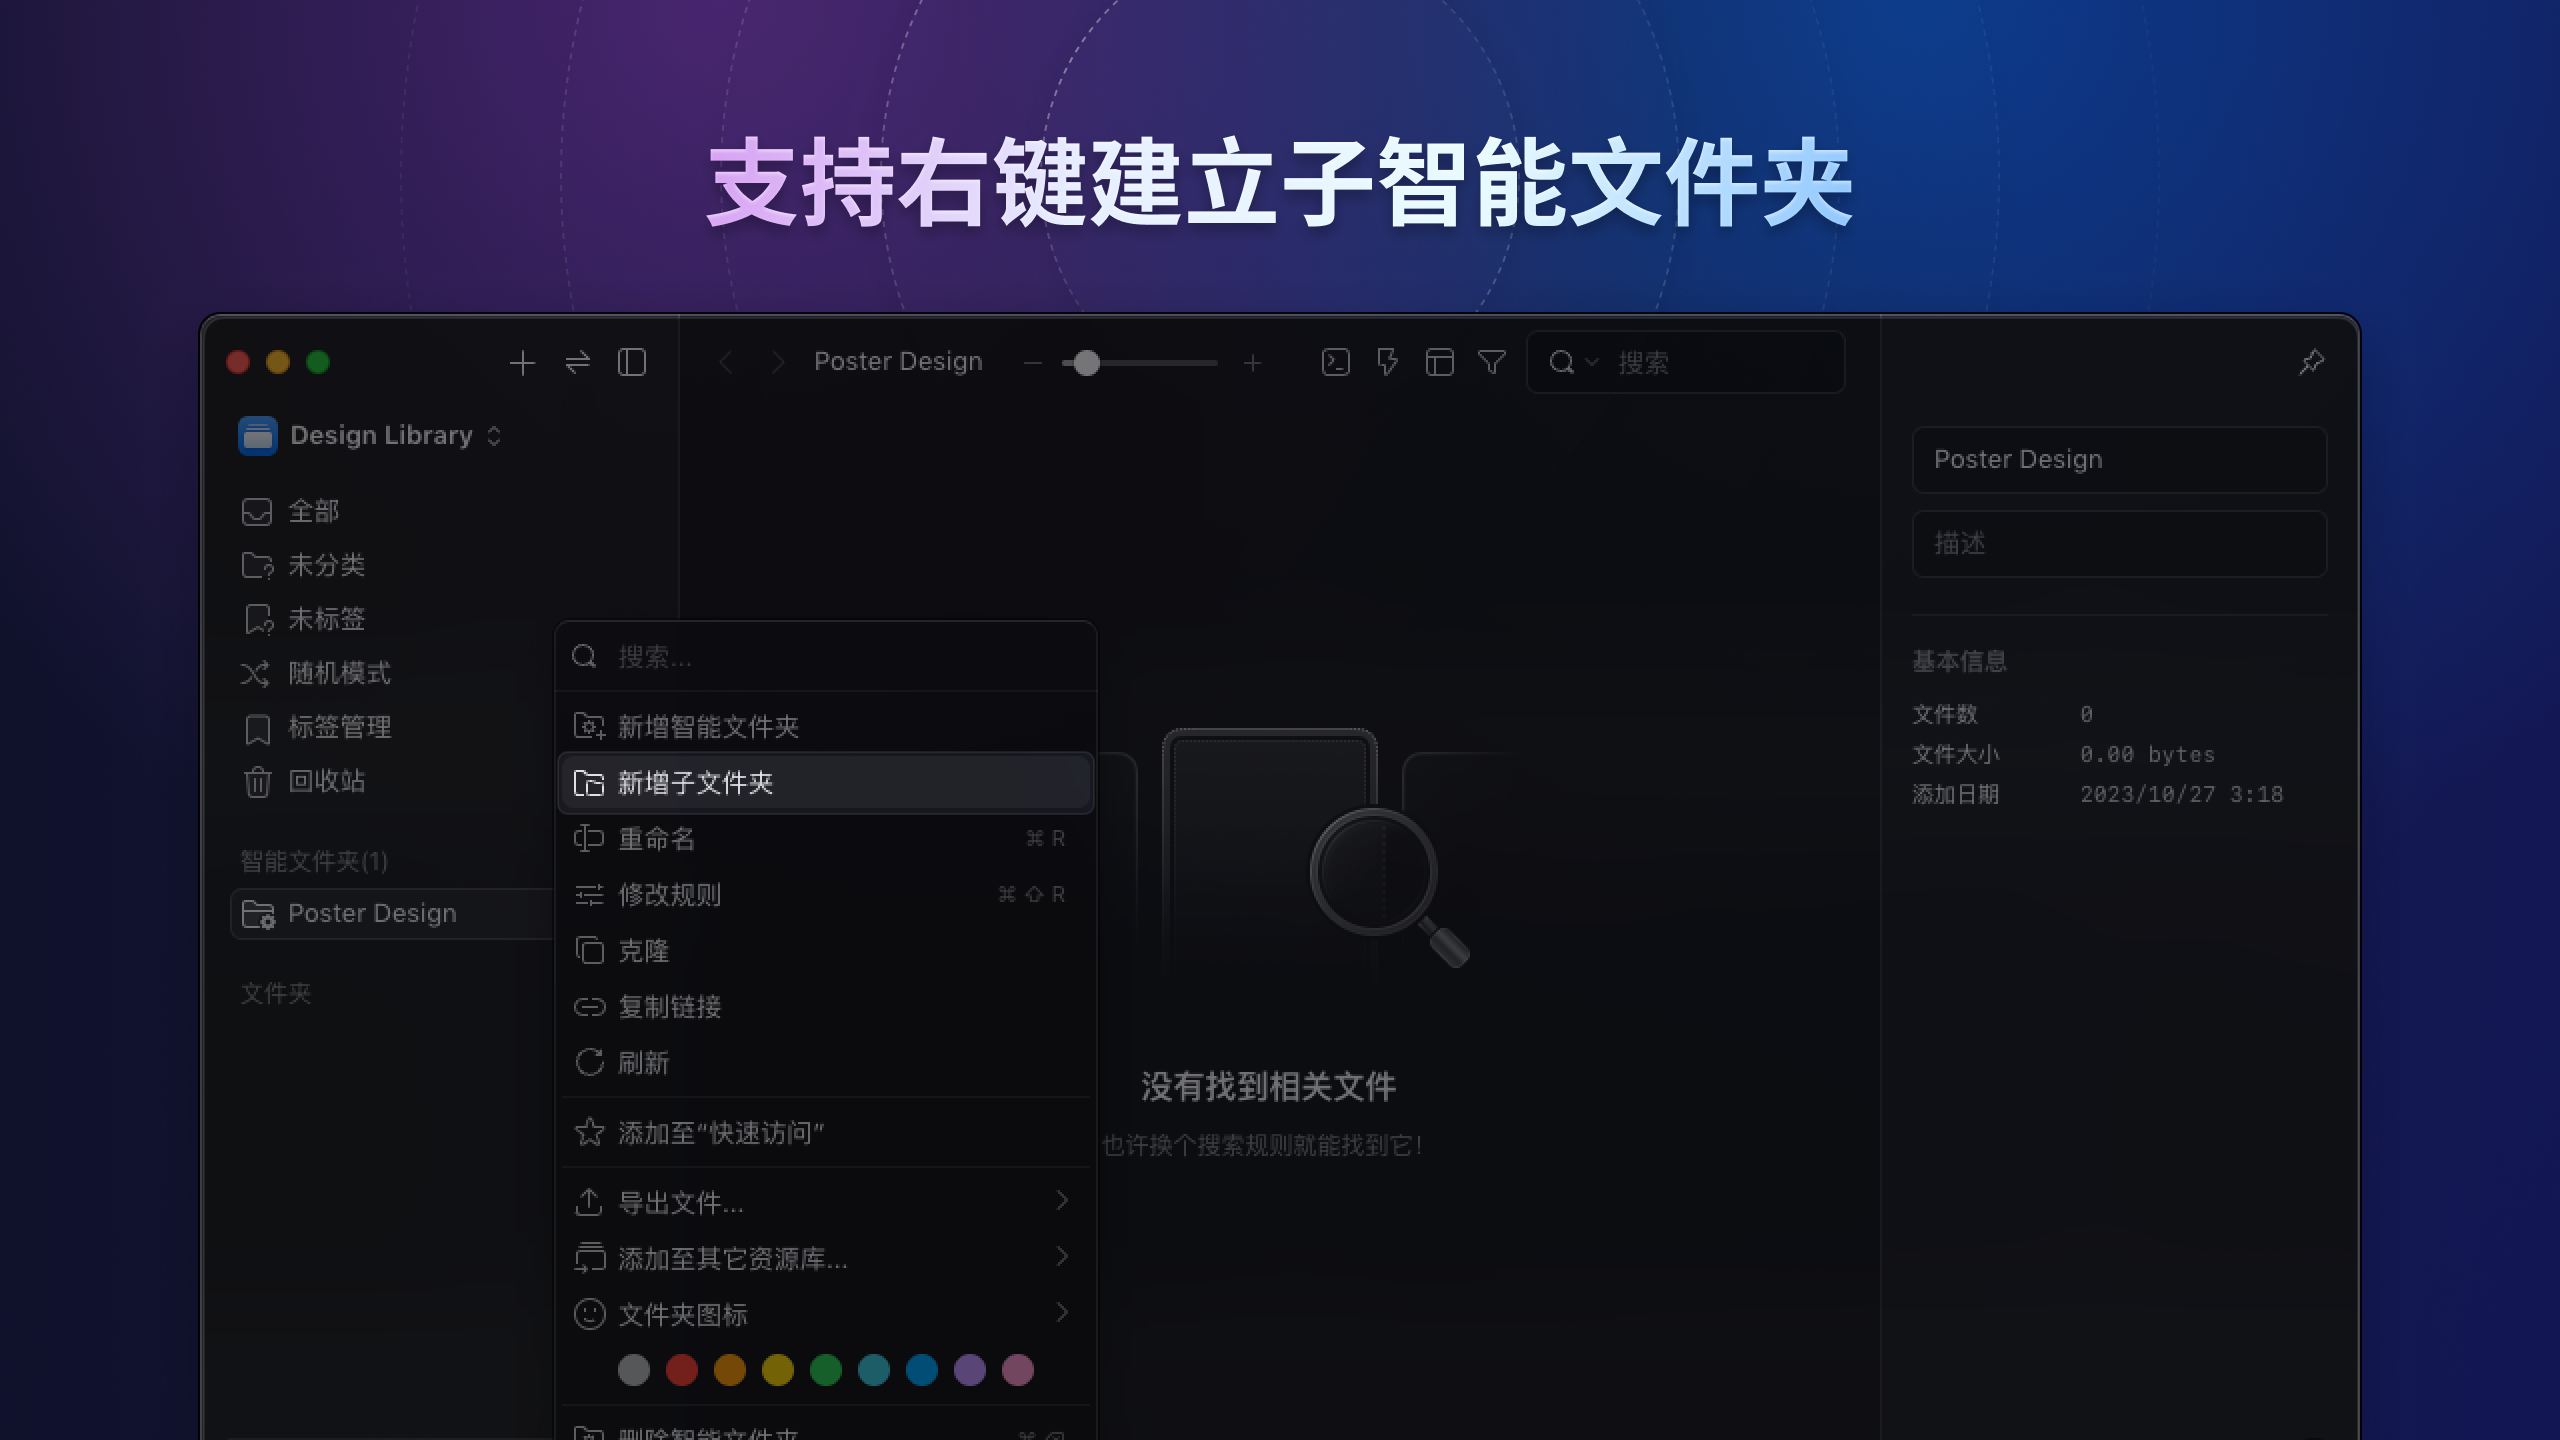Click the 回收站 trash icon
2560x1440 pixels.
(x=257, y=781)
